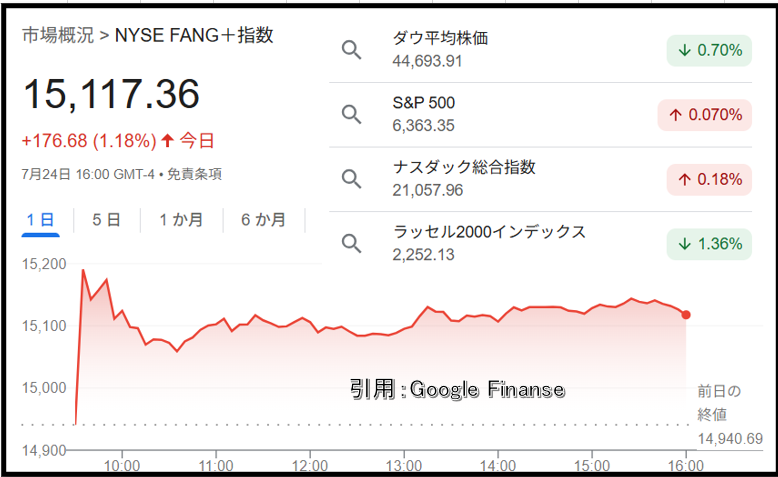Switch to the 6か月 chart range tab
Viewport: 778px width, 477px height.
click(263, 220)
